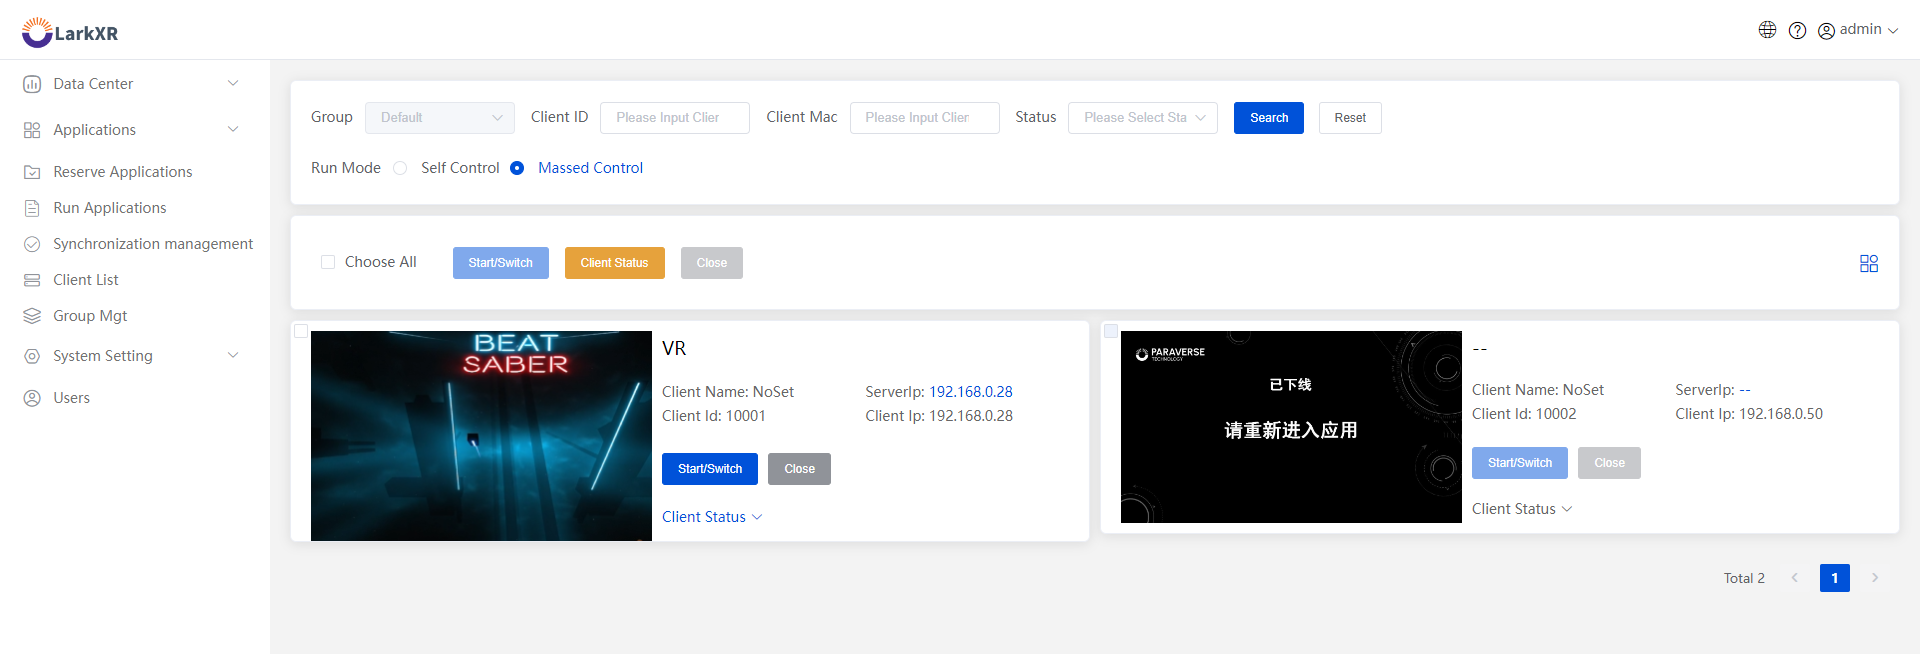The image size is (1920, 654).
Task: Click the admin user avatar icon
Action: coord(1826,30)
